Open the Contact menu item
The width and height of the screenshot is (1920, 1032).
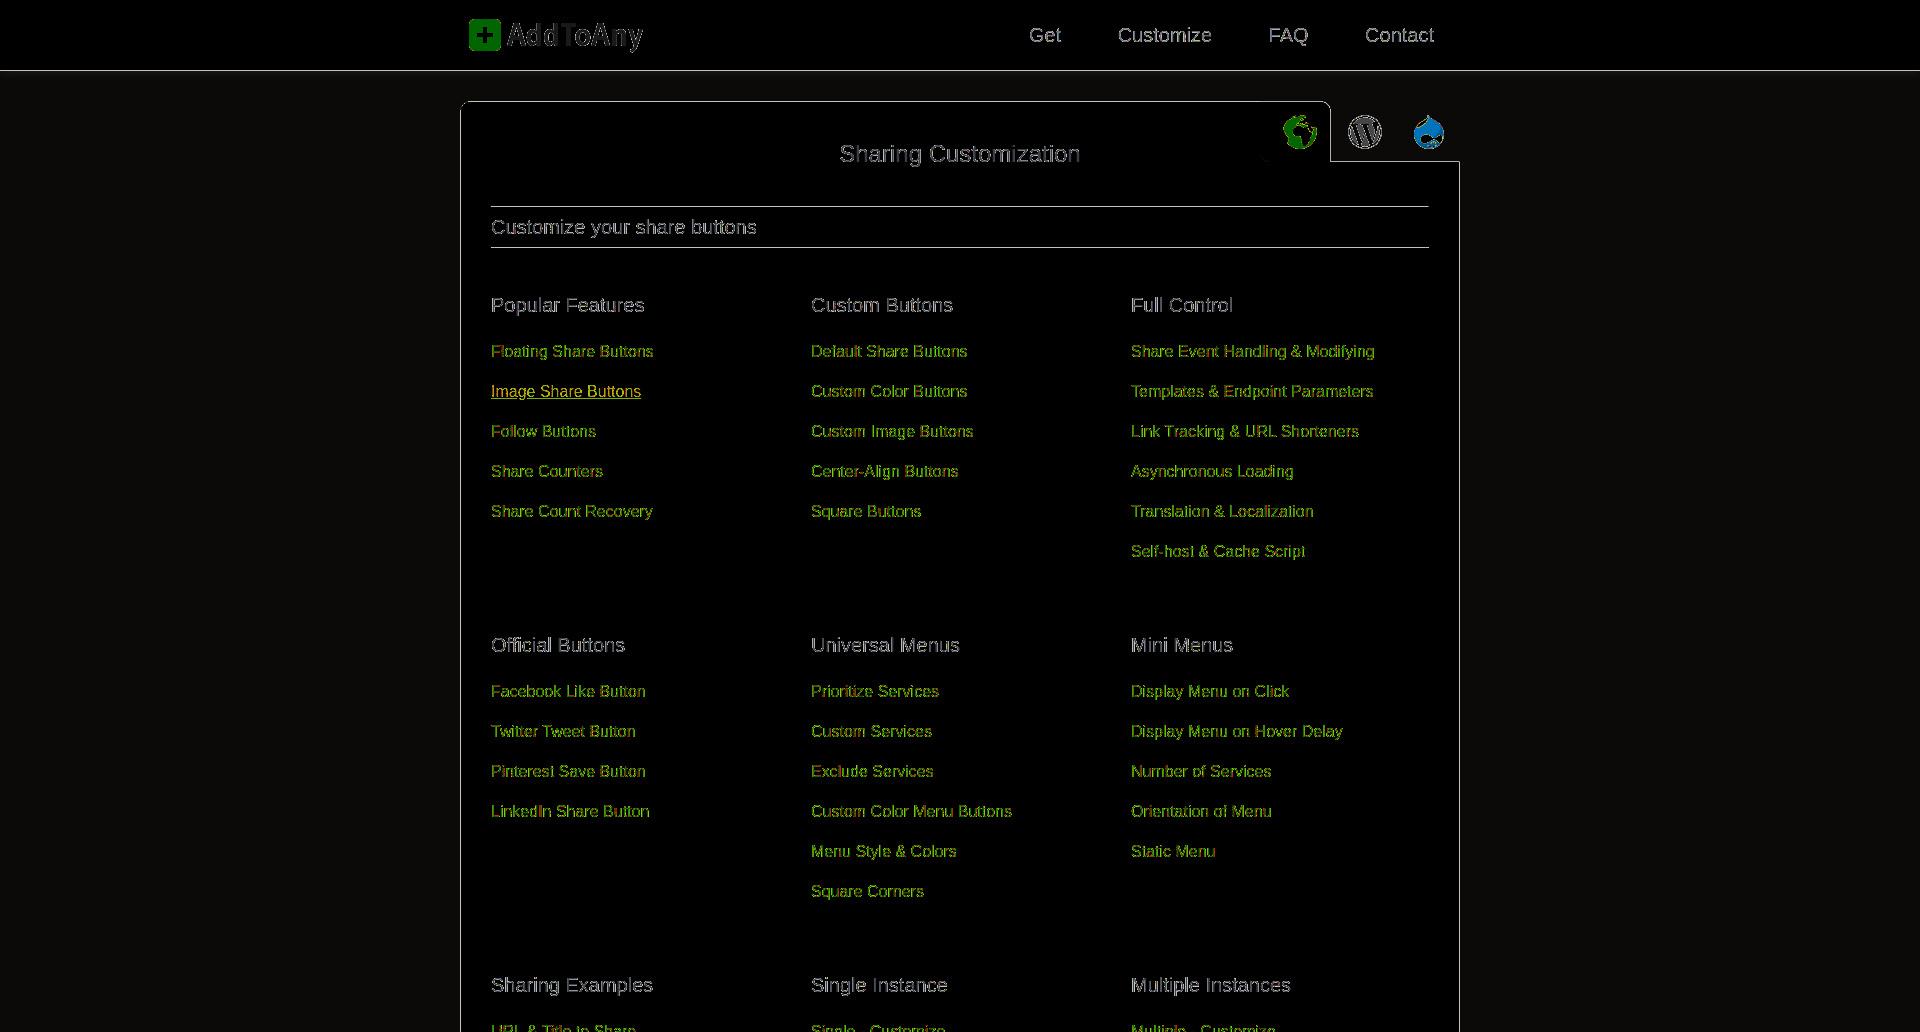[x=1399, y=35]
